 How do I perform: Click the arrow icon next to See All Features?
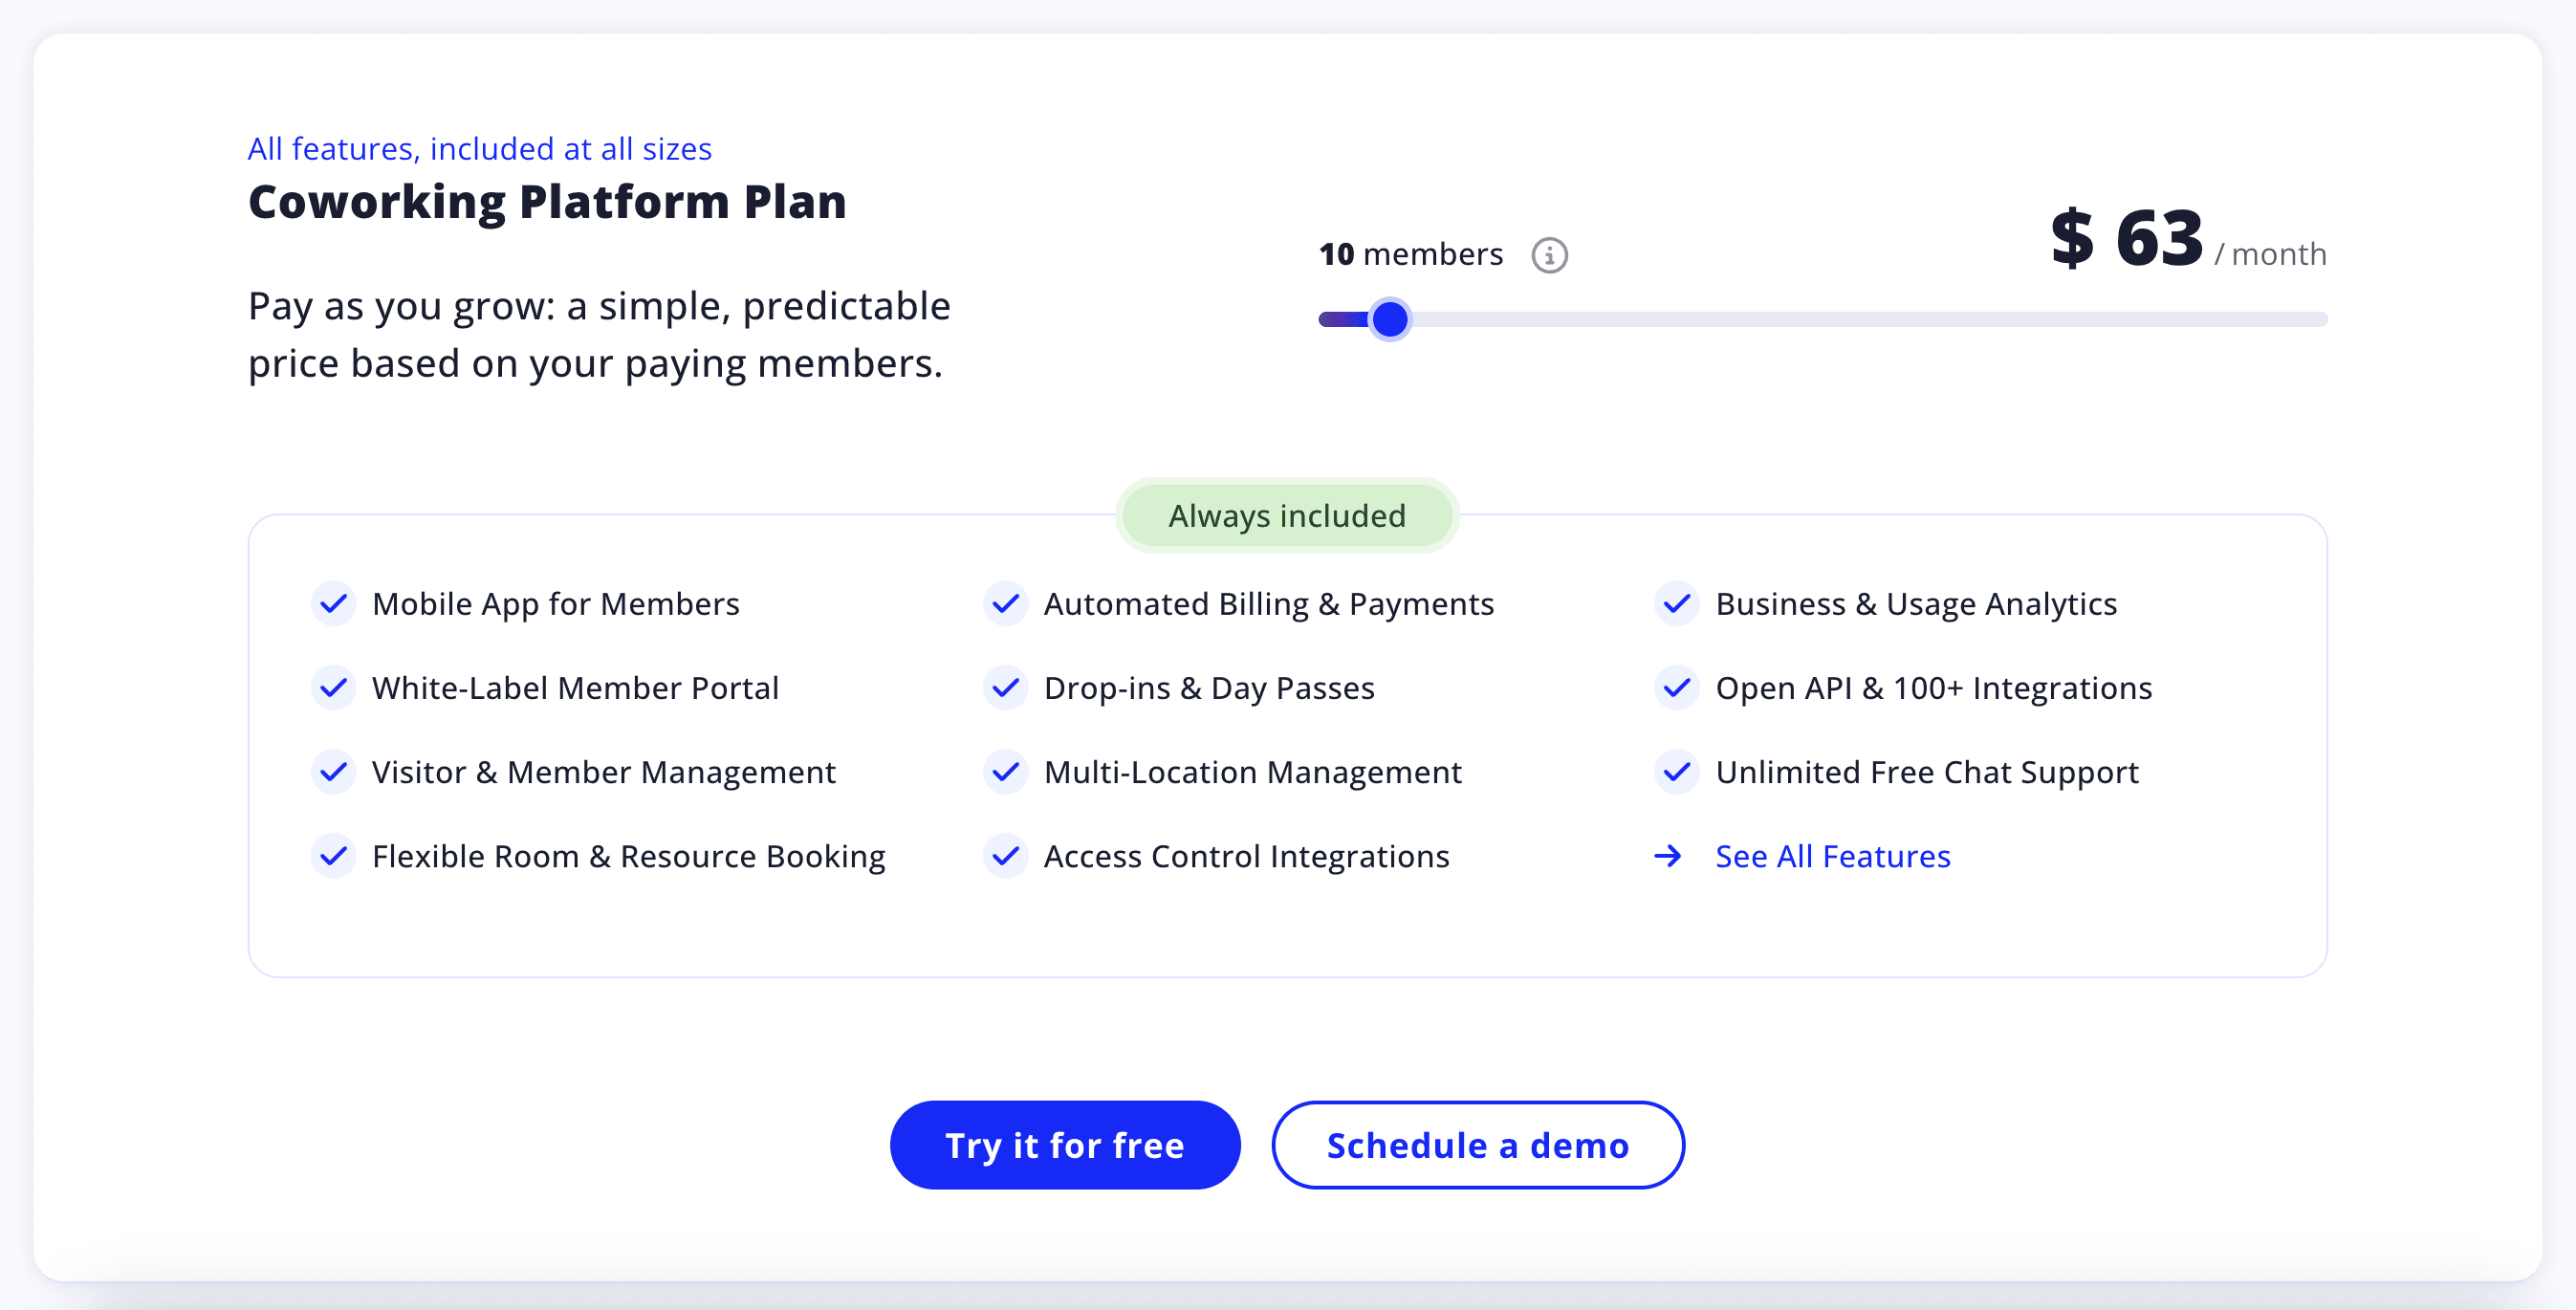coord(1668,856)
